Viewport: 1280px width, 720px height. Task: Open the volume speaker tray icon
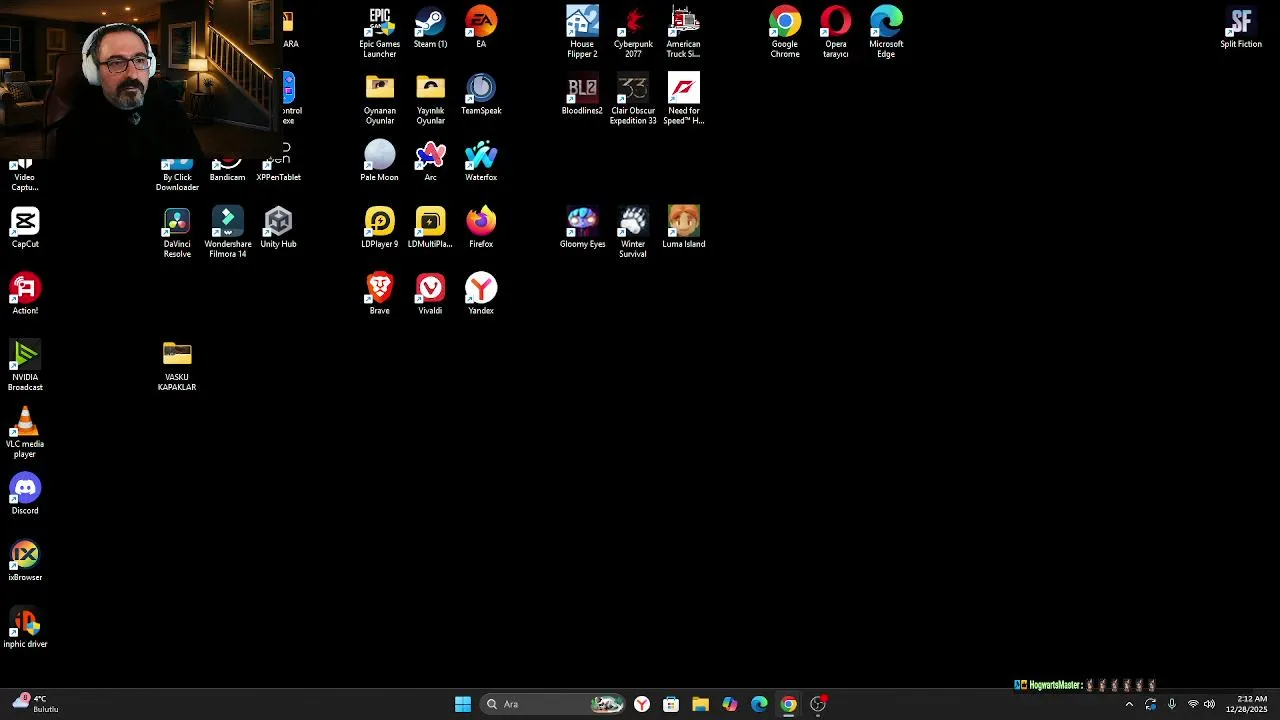coord(1210,704)
